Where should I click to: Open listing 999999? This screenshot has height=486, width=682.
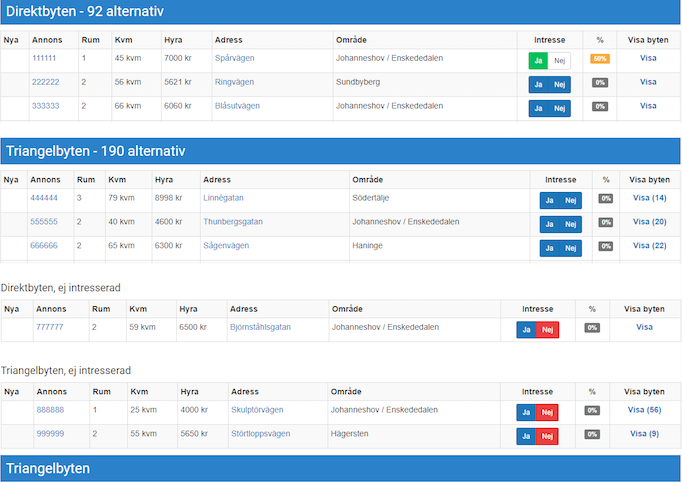point(50,433)
